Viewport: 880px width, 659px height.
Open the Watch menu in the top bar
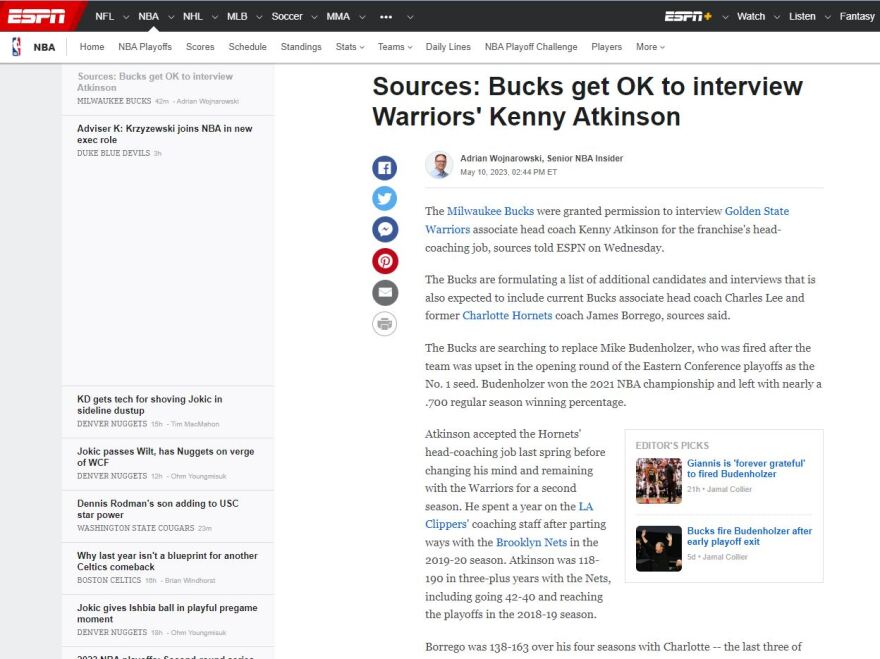757,16
